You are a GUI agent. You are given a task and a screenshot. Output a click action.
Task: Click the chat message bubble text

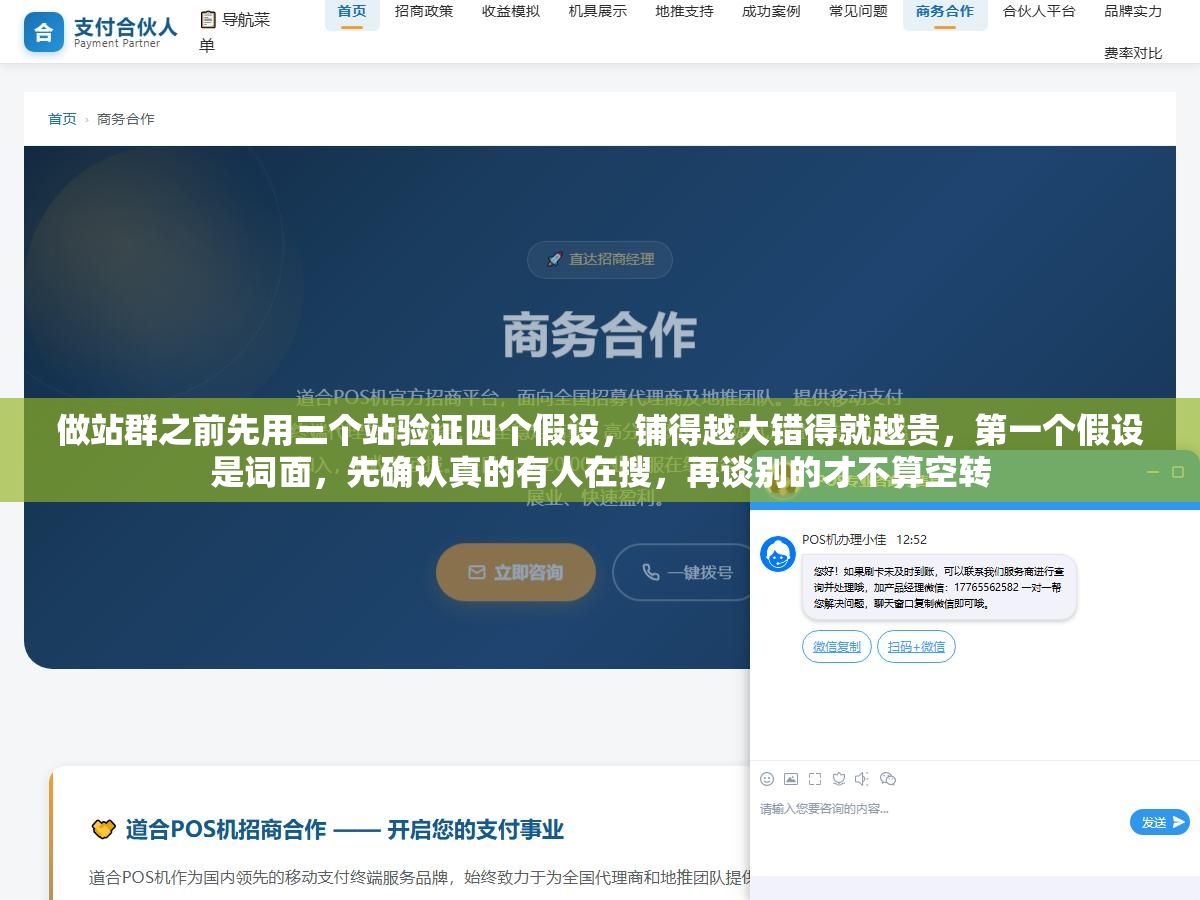pyautogui.click(x=939, y=587)
